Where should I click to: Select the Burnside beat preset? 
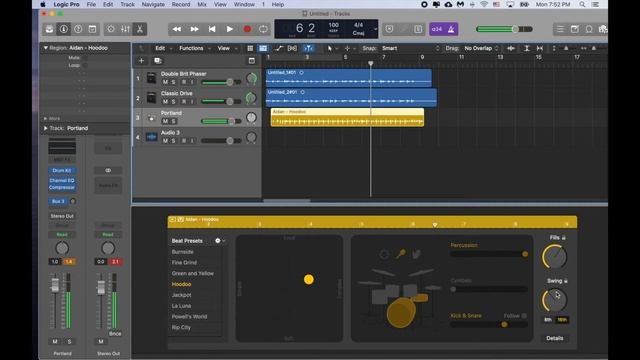click(182, 252)
